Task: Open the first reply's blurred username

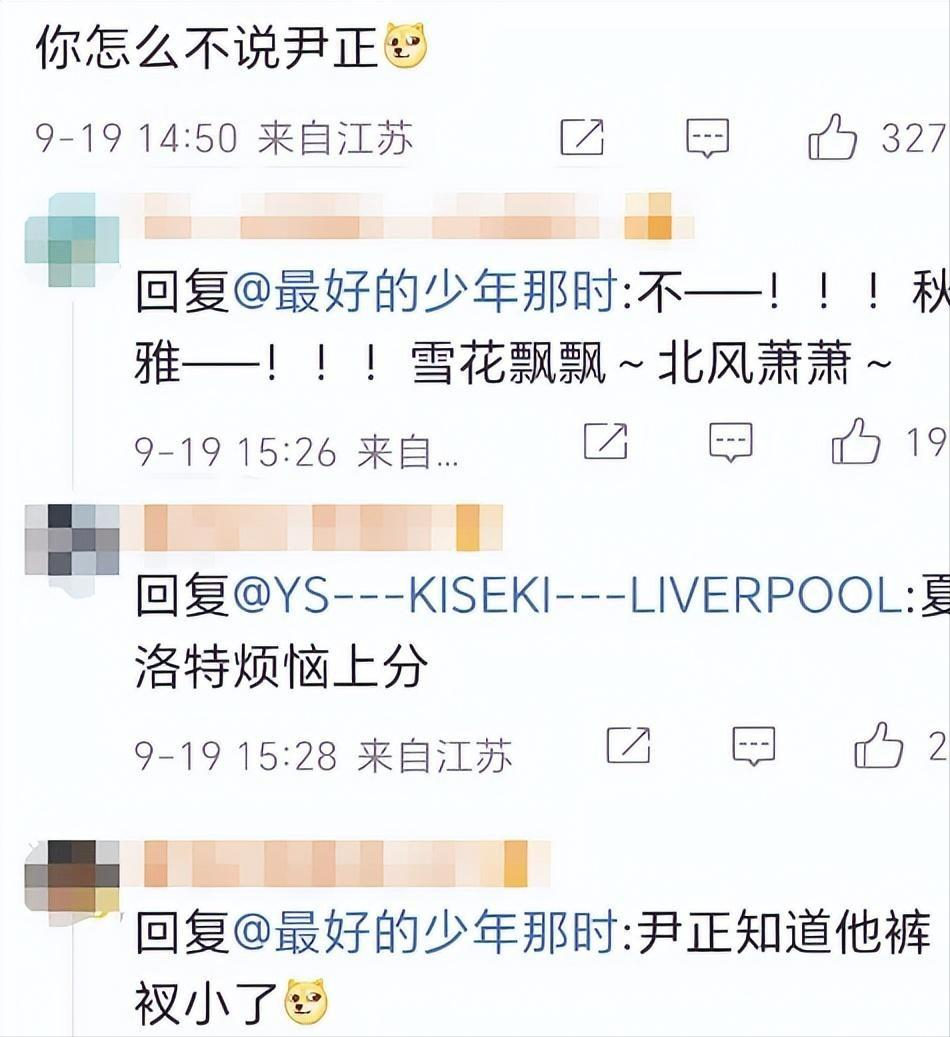Action: coord(418,216)
